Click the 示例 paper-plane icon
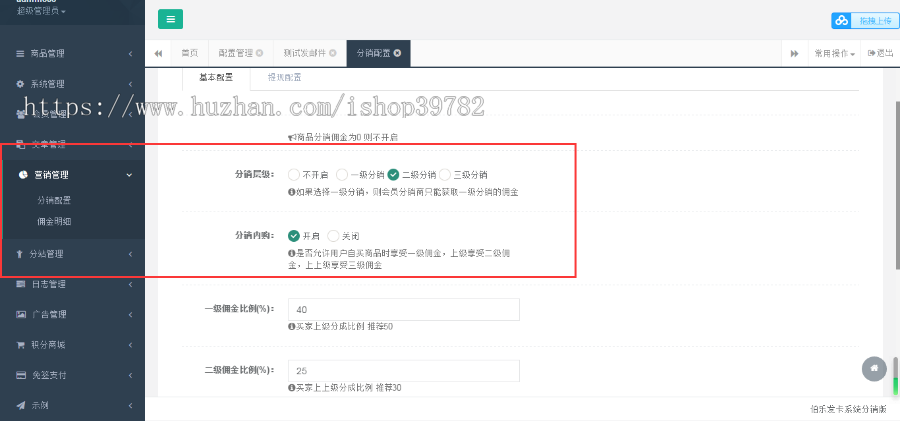 pos(21,405)
